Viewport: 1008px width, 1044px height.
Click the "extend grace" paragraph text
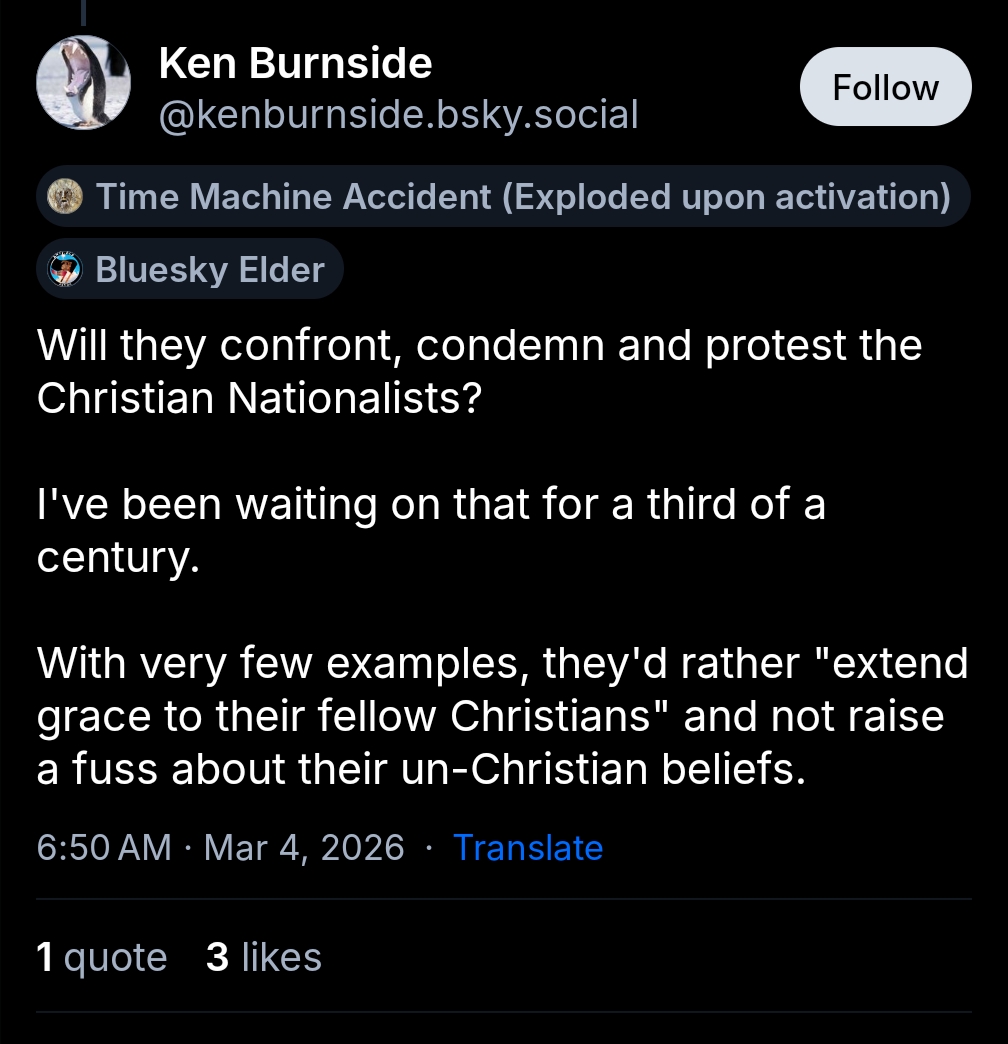[x=500, y=715]
